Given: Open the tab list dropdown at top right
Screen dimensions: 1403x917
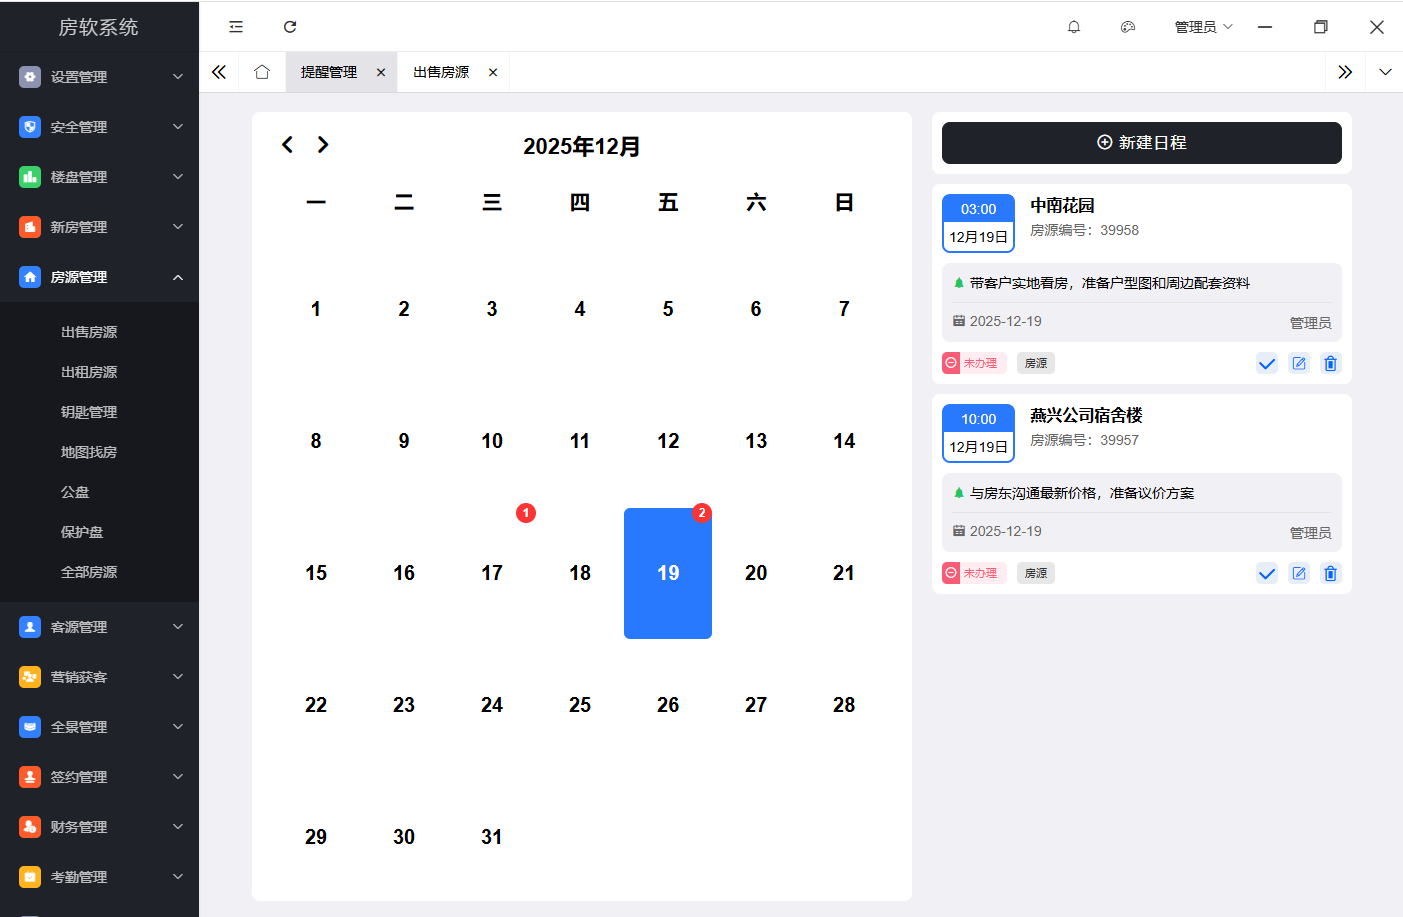Looking at the screenshot, I should [x=1385, y=71].
